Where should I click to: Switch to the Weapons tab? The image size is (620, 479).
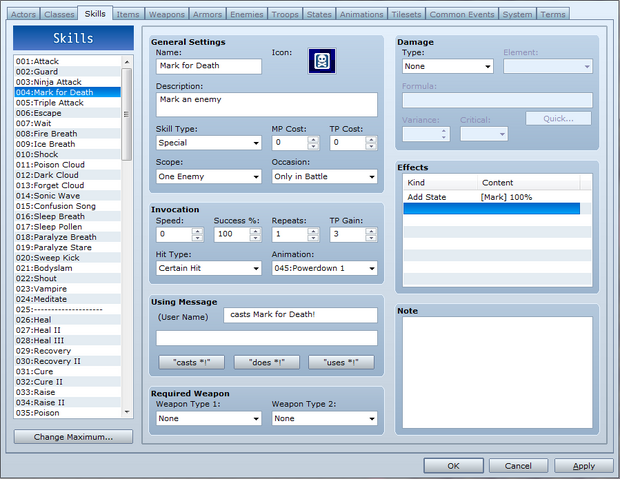166,14
